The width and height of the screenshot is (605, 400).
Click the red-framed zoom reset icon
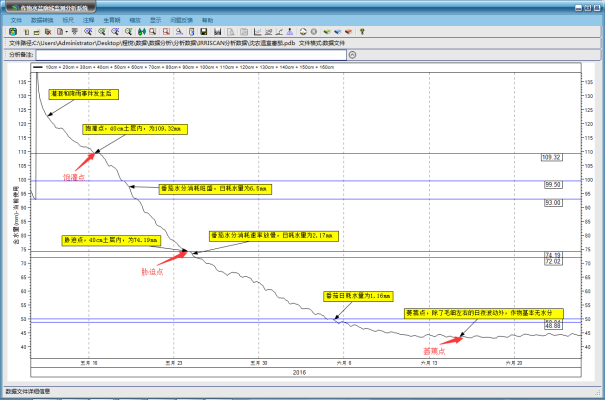click(166, 32)
